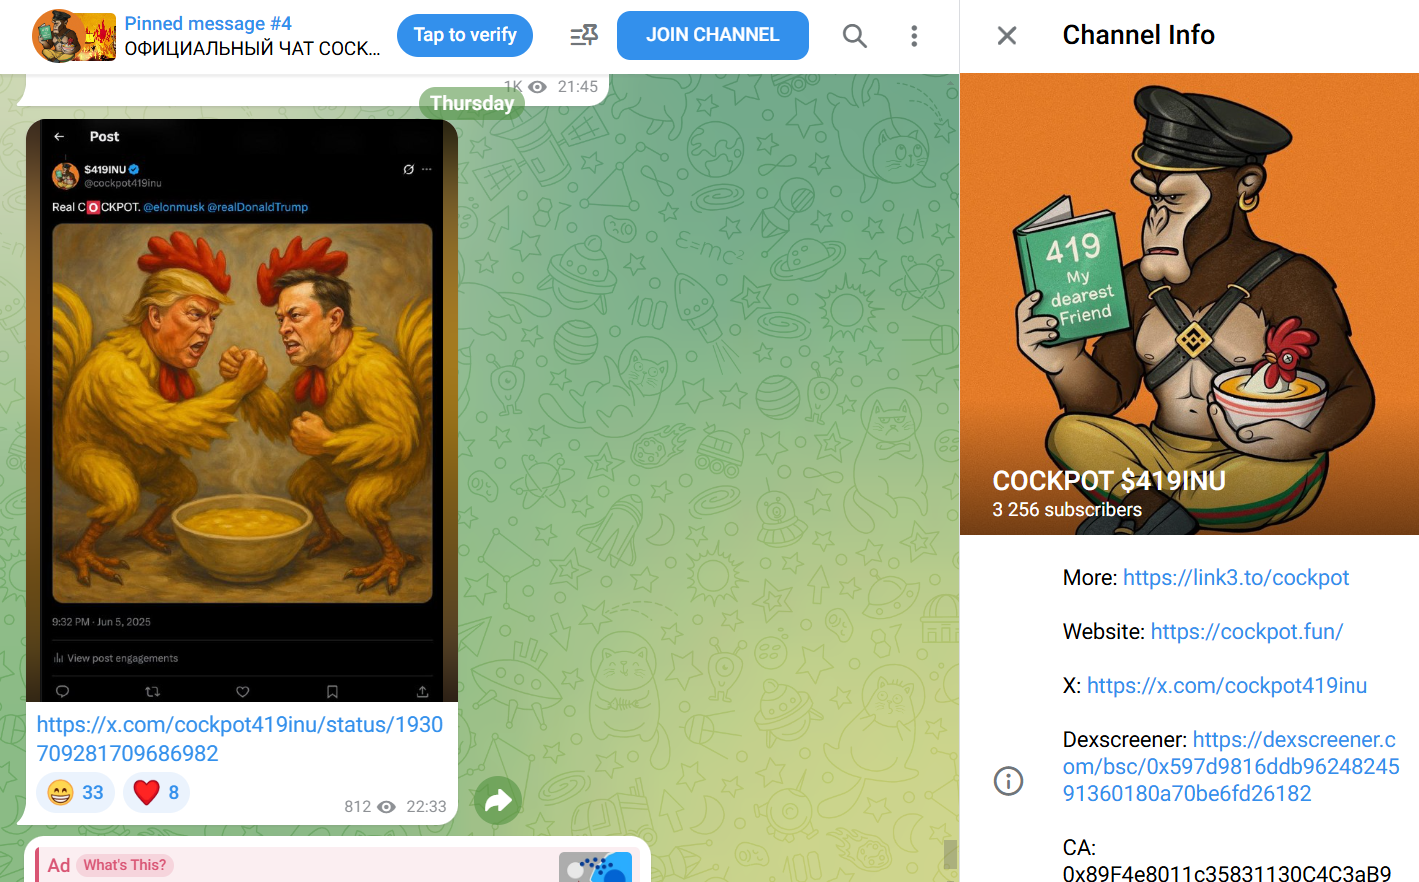Viewport: 1419px width, 882px height.
Task: Open the Dexscreener link
Action: [1231, 767]
